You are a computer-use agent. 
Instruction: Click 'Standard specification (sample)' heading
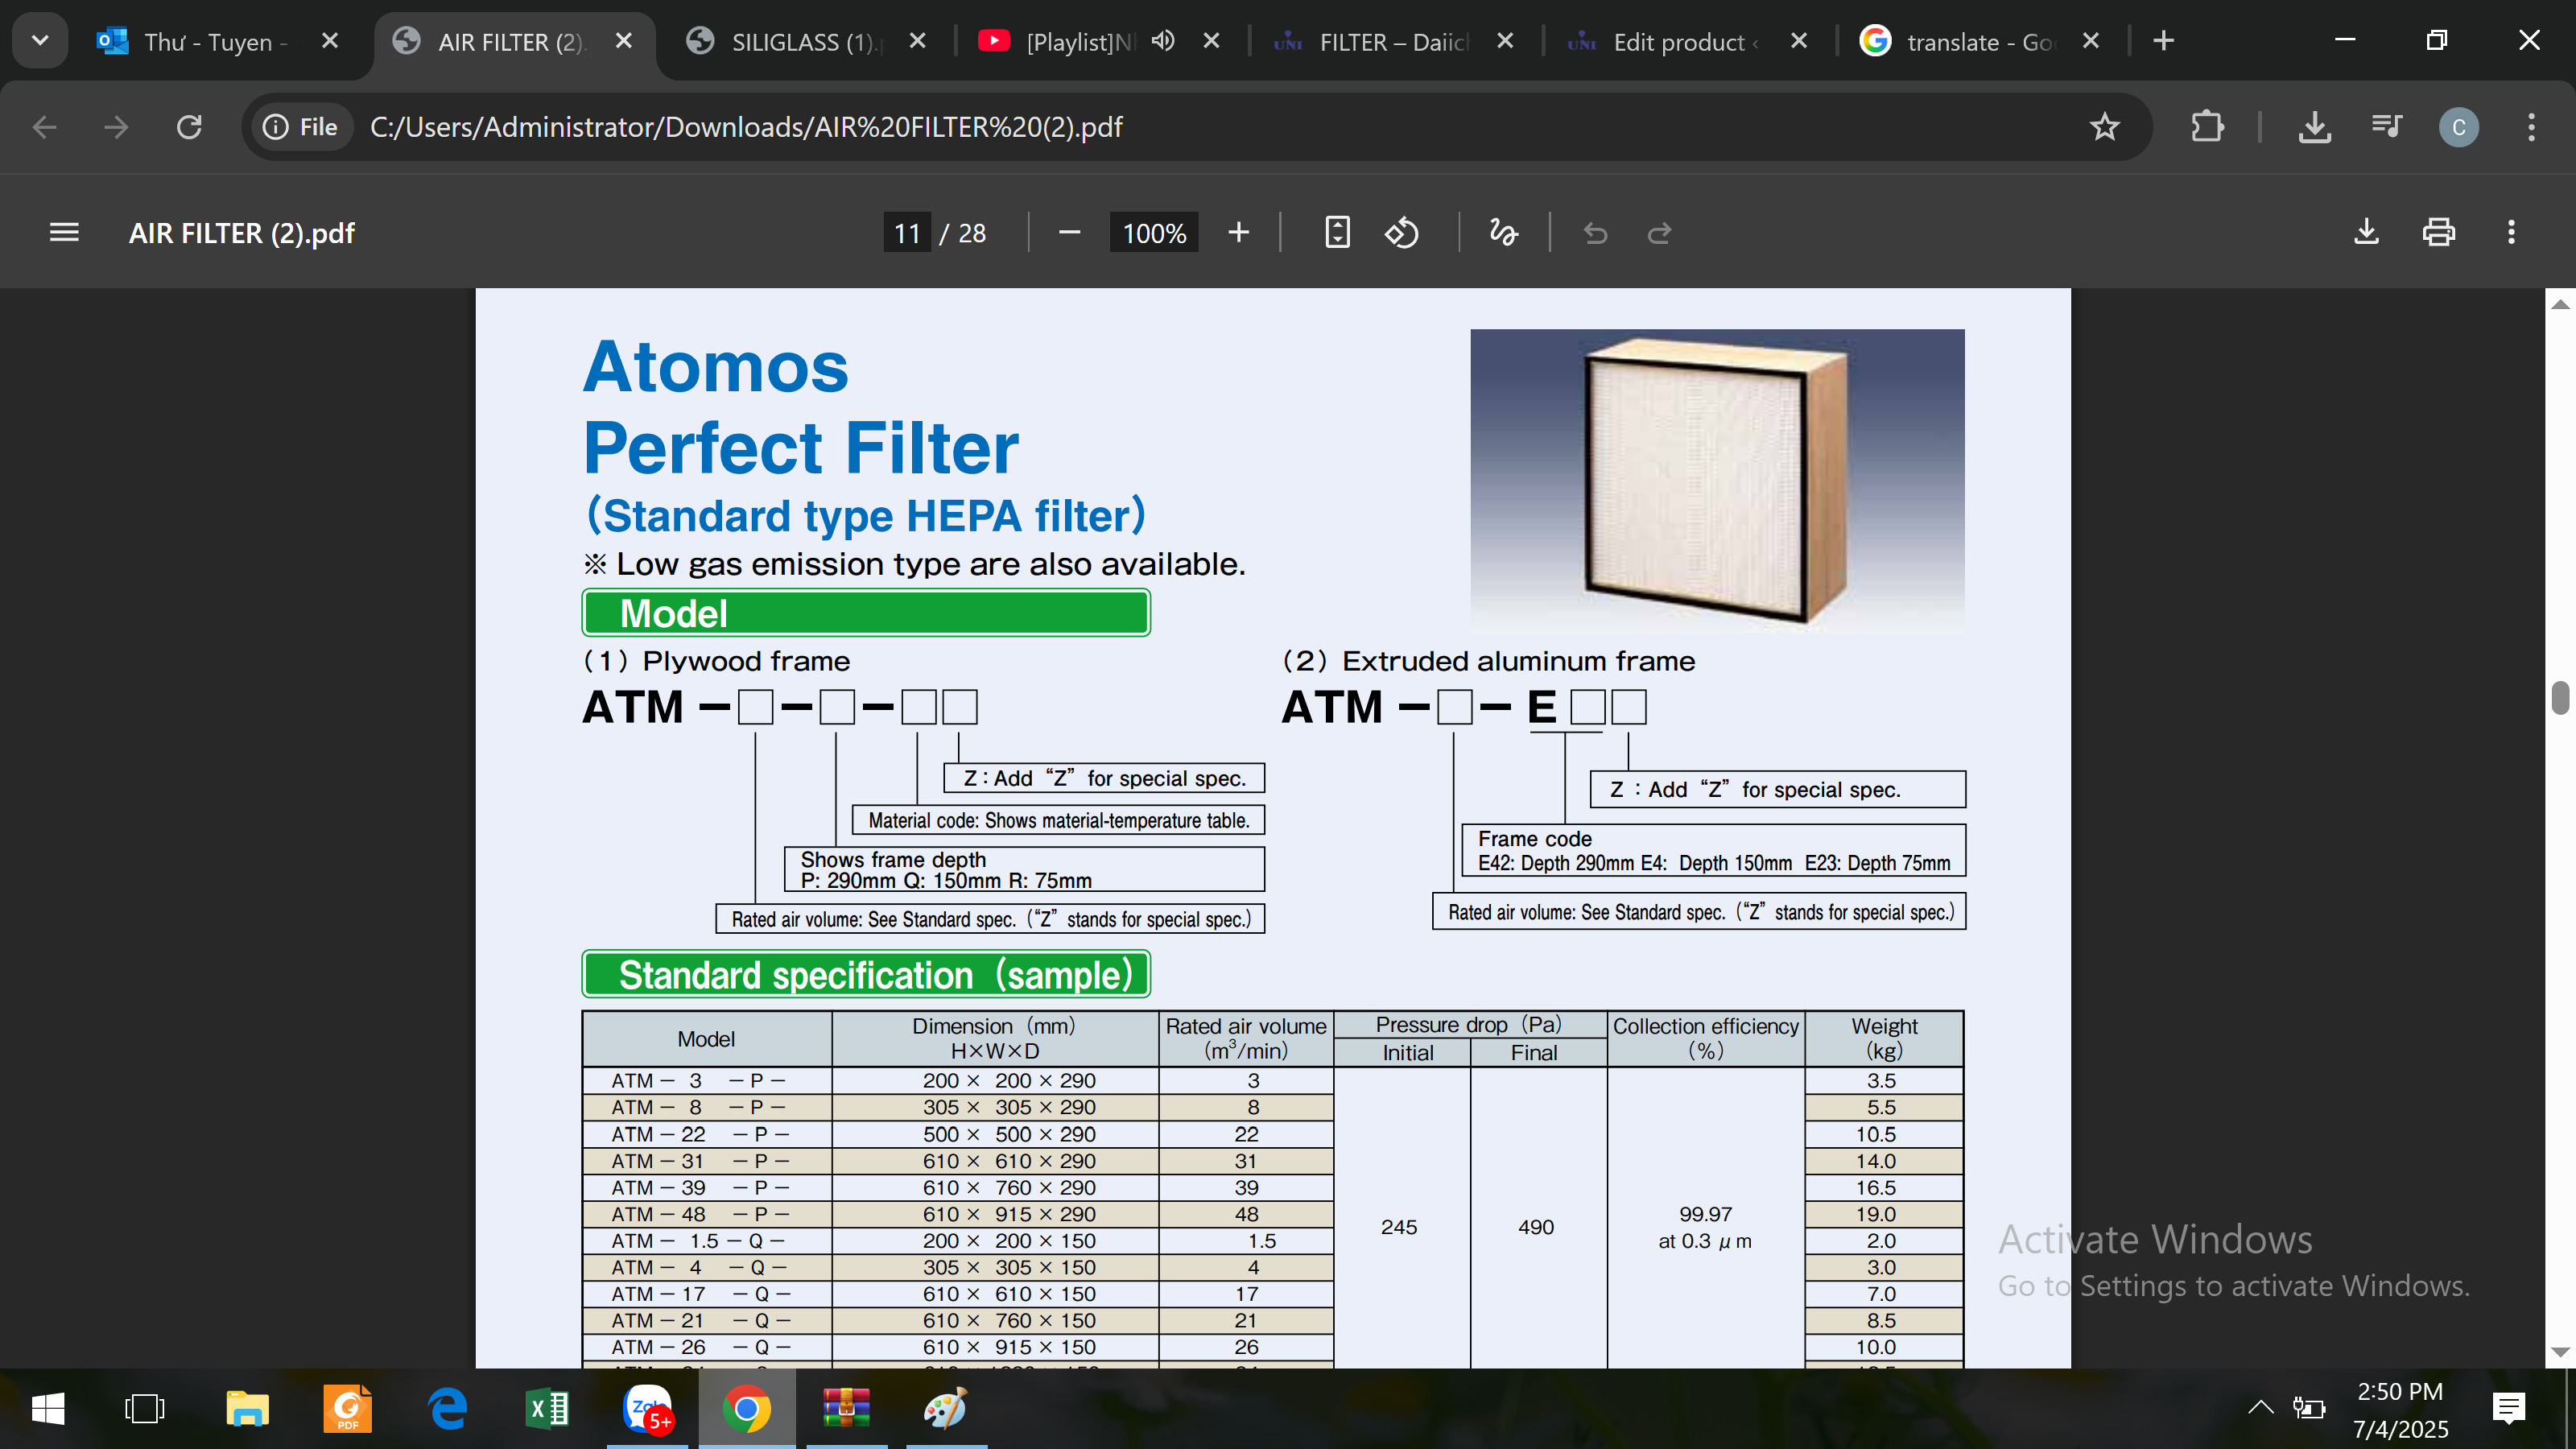pyautogui.click(x=866, y=974)
